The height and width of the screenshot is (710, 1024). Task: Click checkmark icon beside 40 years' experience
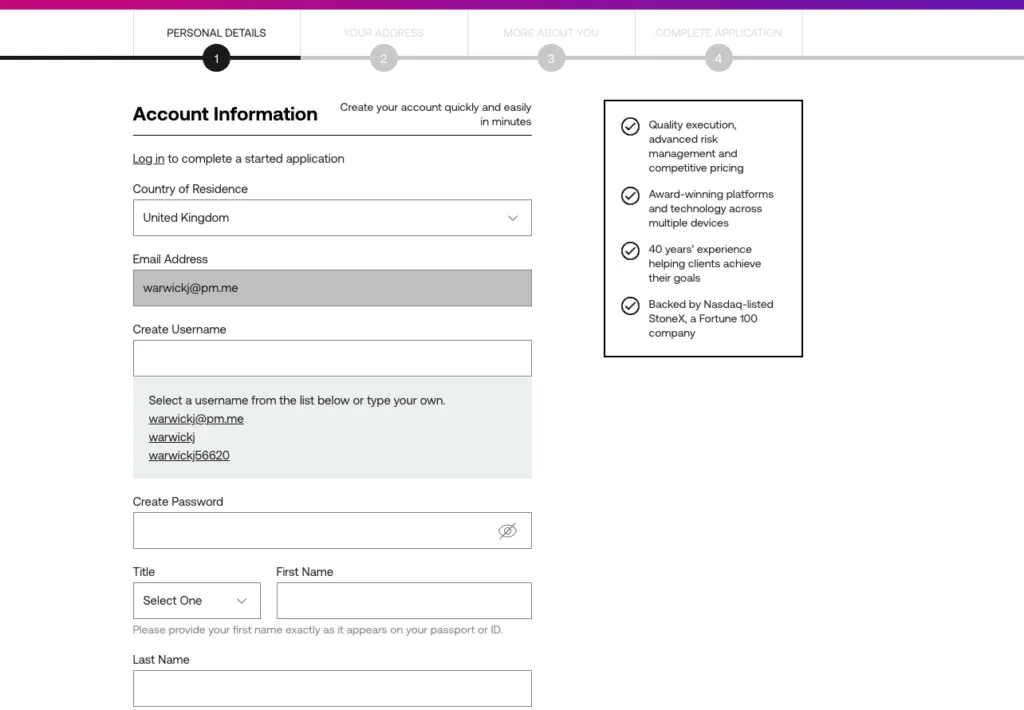tap(630, 251)
